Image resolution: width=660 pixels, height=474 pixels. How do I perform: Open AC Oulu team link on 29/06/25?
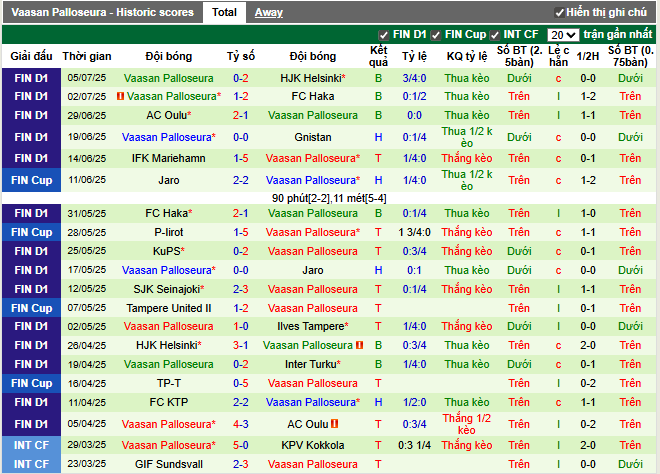tap(166, 115)
